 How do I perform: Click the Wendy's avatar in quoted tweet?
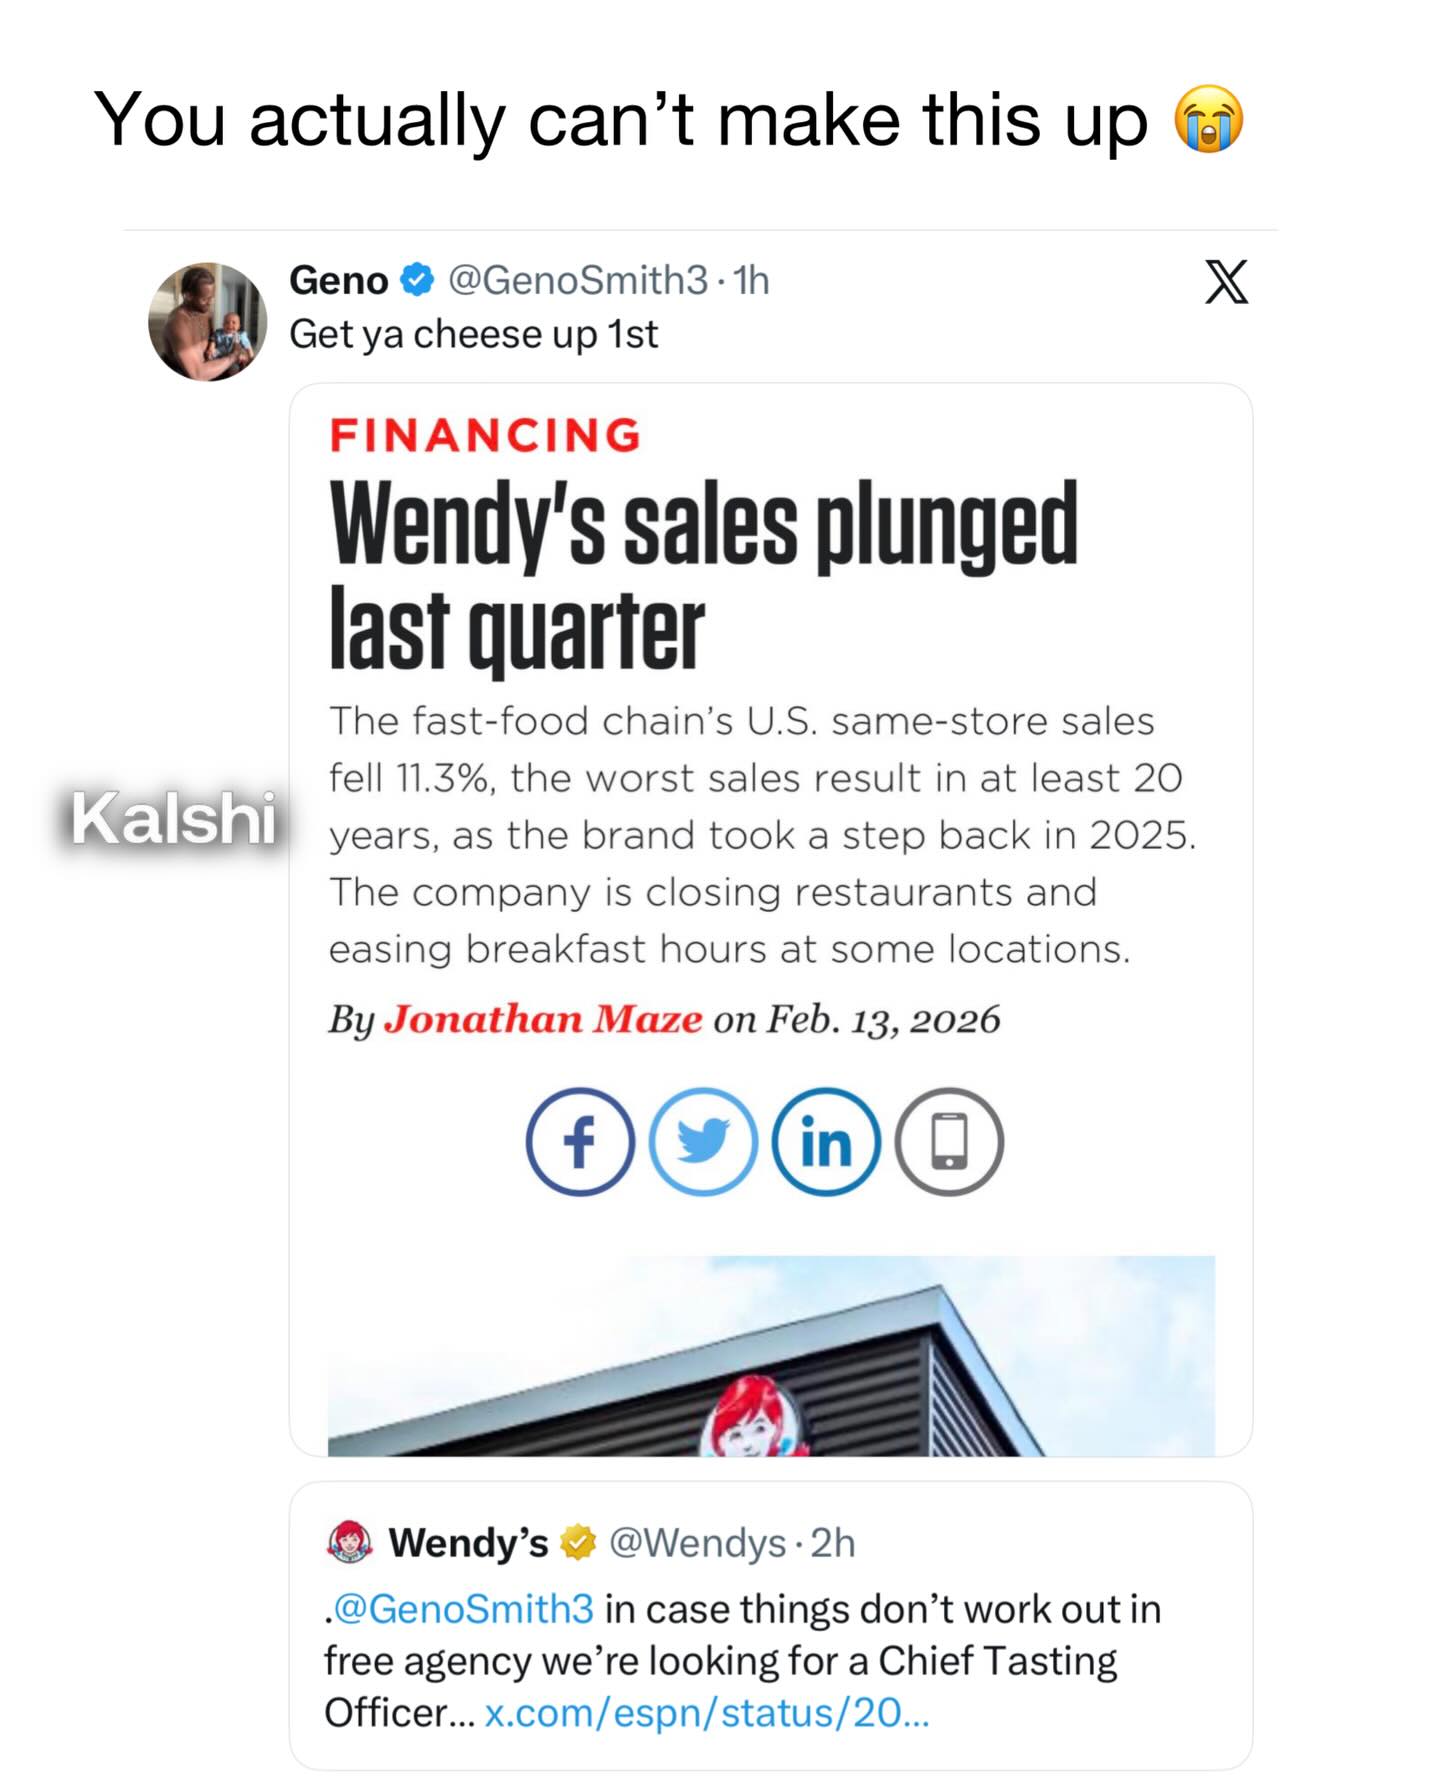[x=349, y=1542]
